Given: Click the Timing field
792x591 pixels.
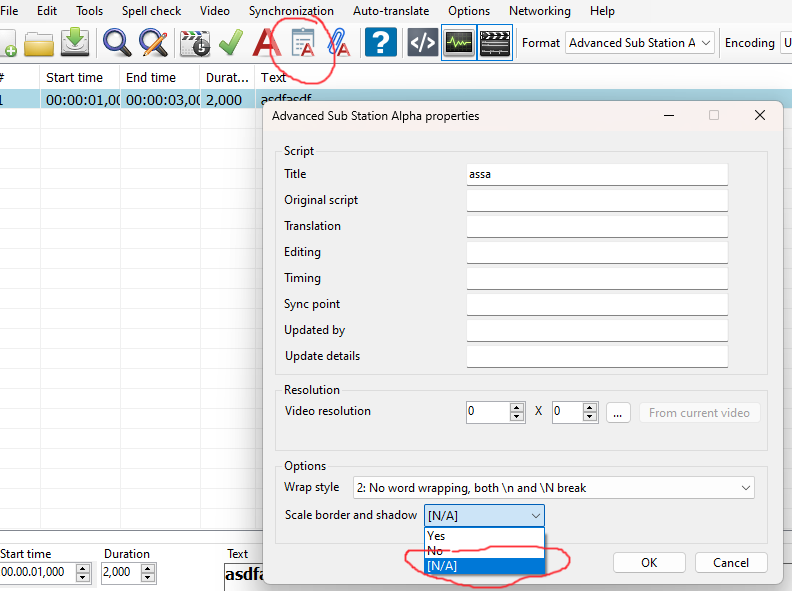Looking at the screenshot, I should pyautogui.click(x=597, y=278).
